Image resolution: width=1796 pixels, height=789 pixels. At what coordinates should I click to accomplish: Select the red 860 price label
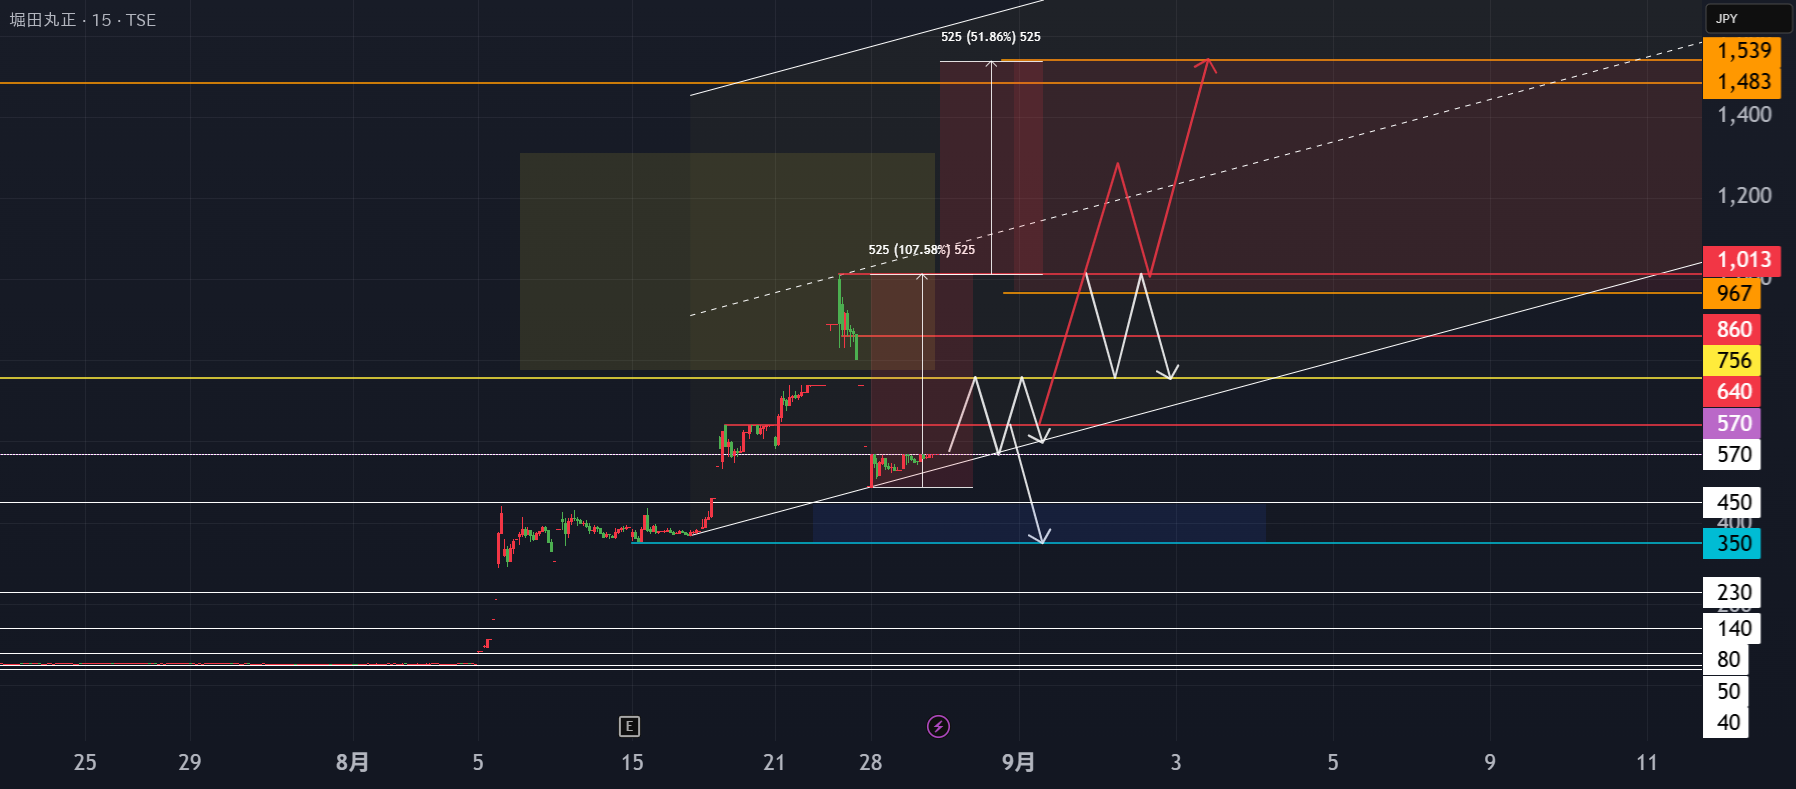coord(1732,330)
